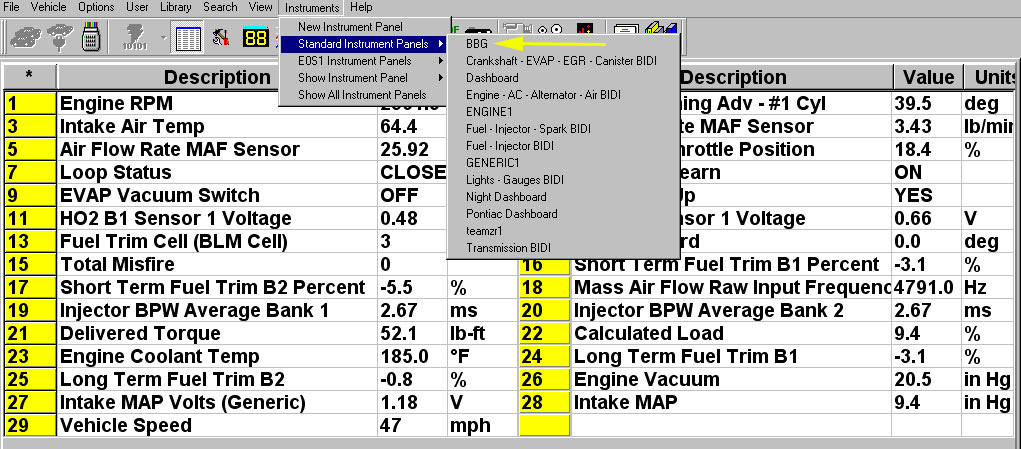The height and width of the screenshot is (449, 1021).
Task: Click the handheld scan tool icon
Action: (x=91, y=39)
